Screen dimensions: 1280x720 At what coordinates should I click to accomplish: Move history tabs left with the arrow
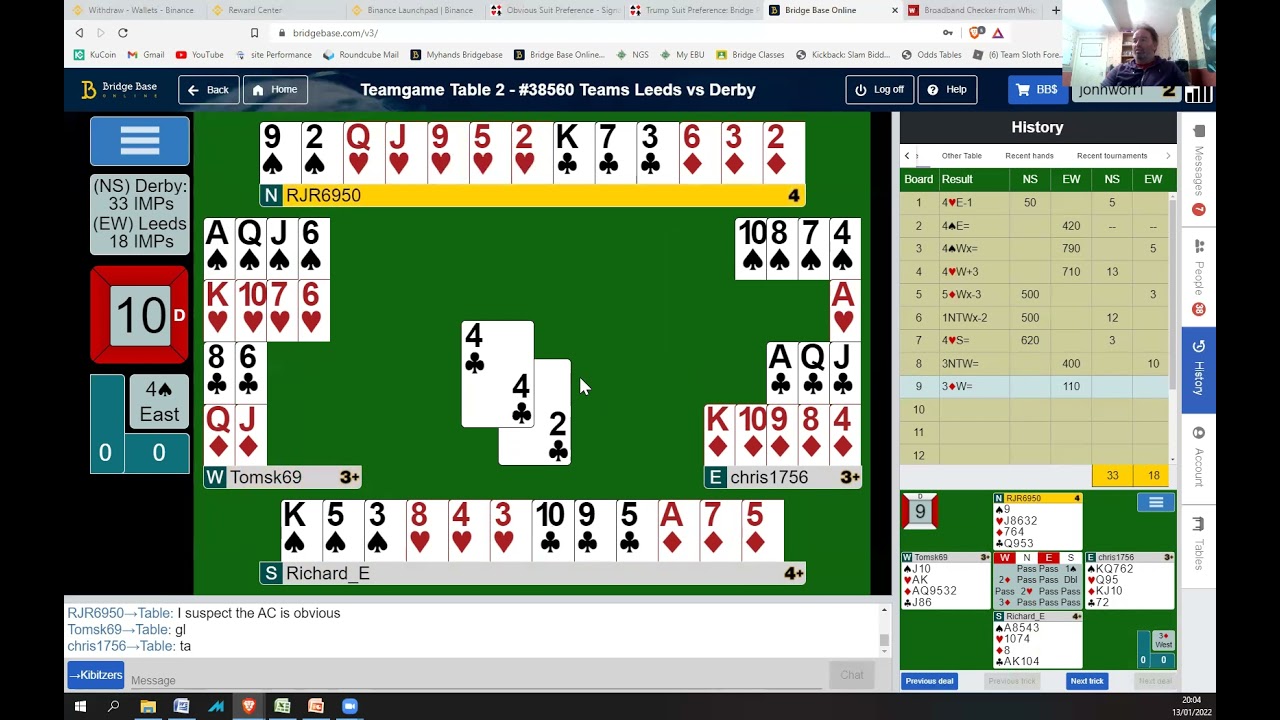pos(907,156)
